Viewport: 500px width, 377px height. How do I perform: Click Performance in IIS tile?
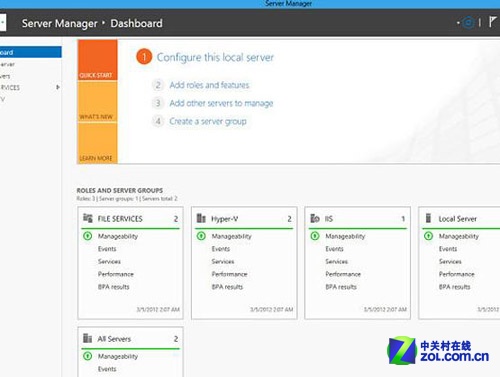(343, 274)
